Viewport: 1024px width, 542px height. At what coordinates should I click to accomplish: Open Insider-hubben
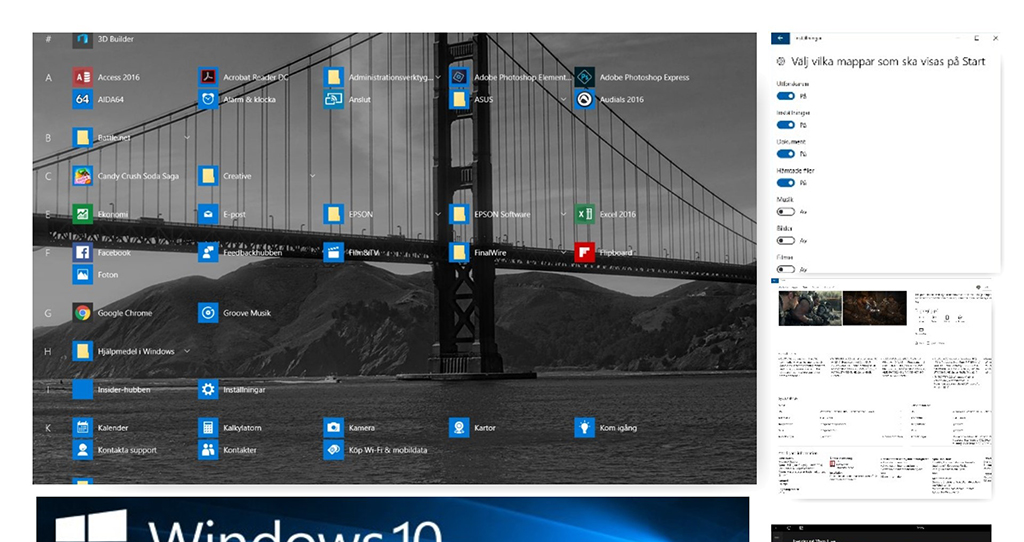point(111,390)
